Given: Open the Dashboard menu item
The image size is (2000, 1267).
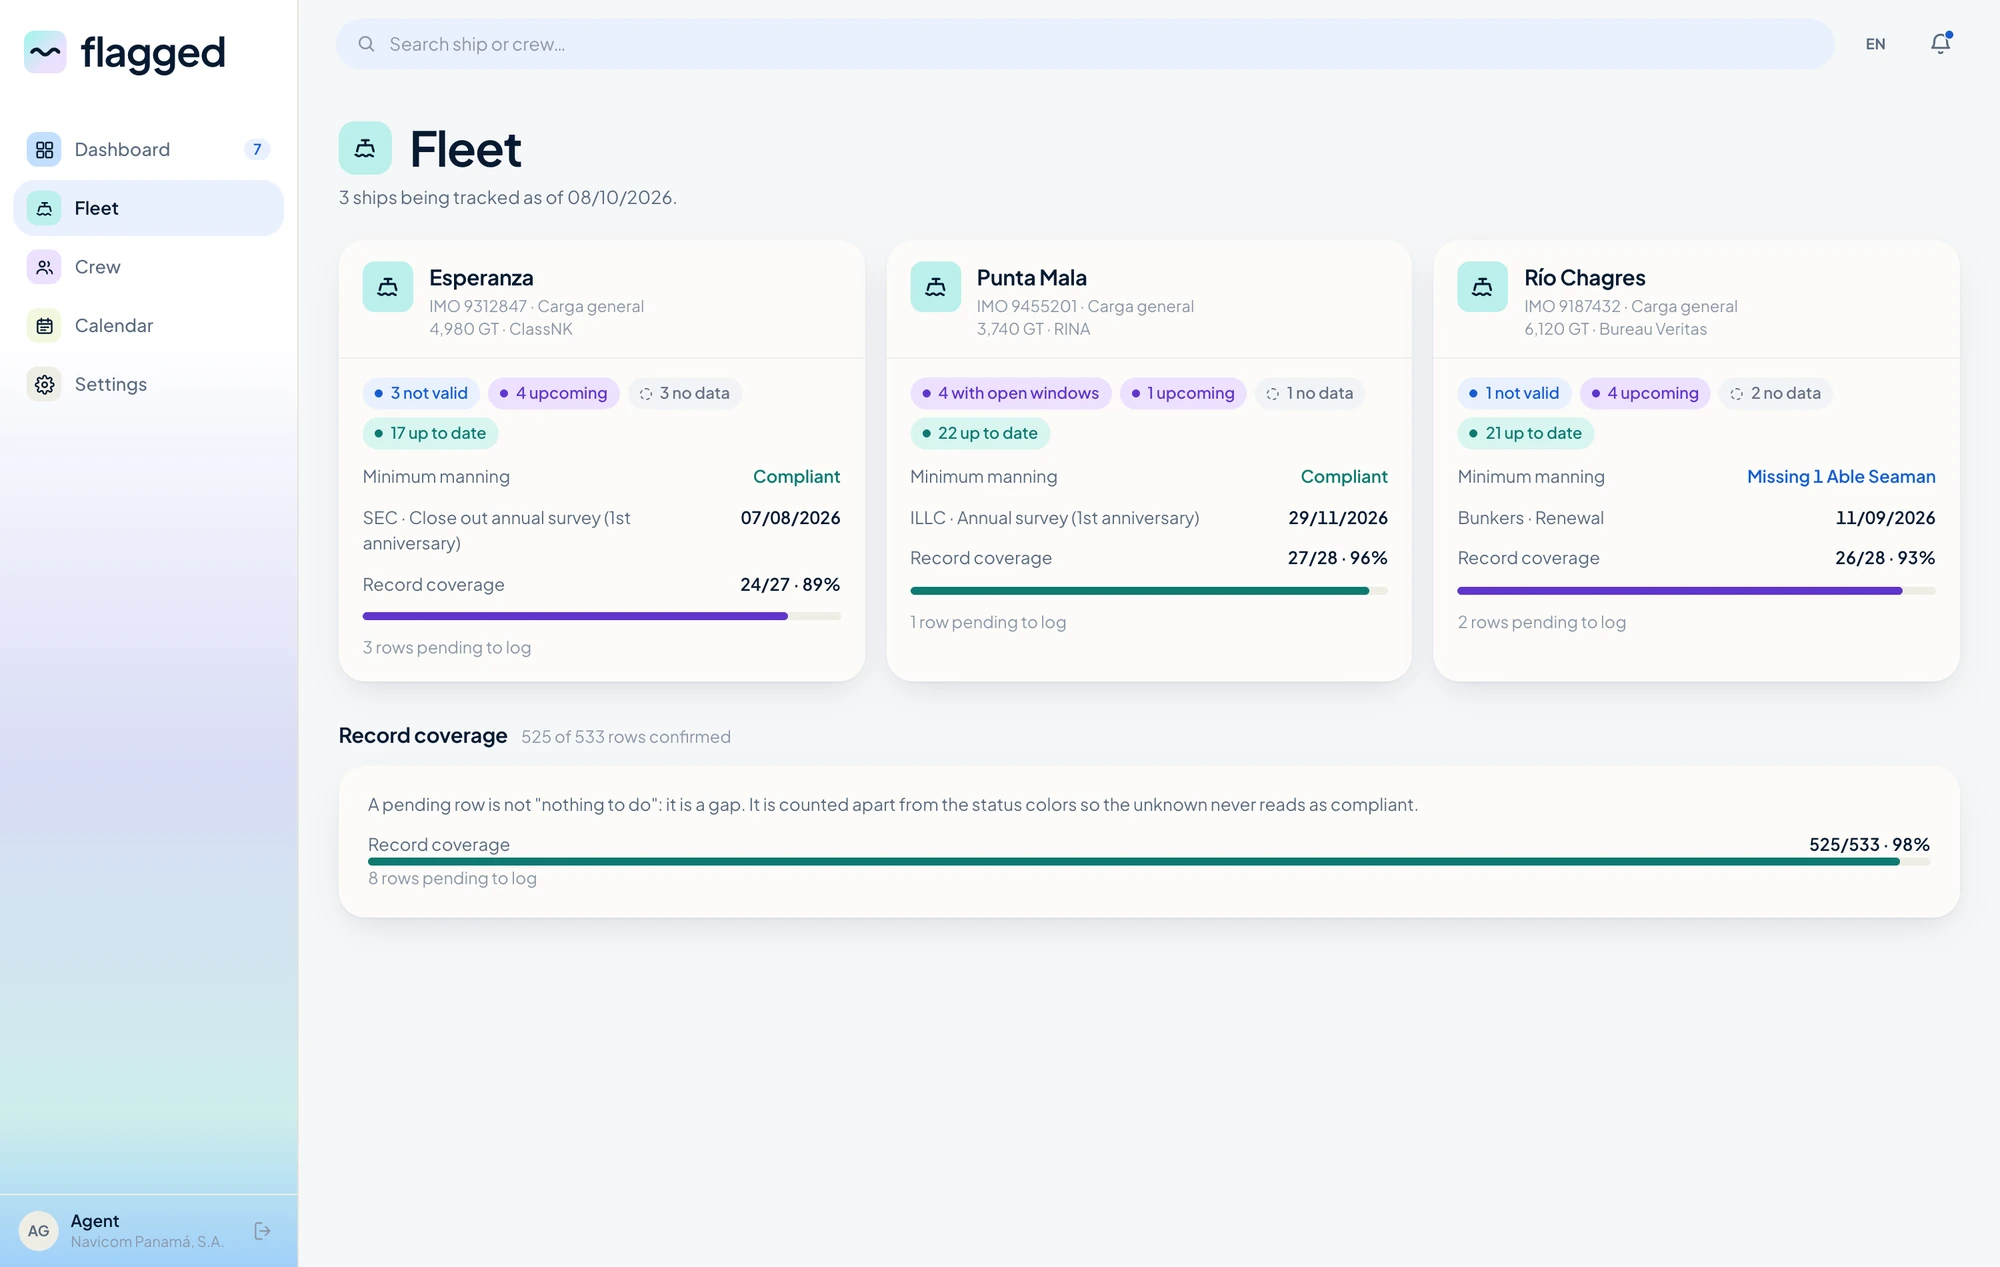Looking at the screenshot, I should click(148, 150).
